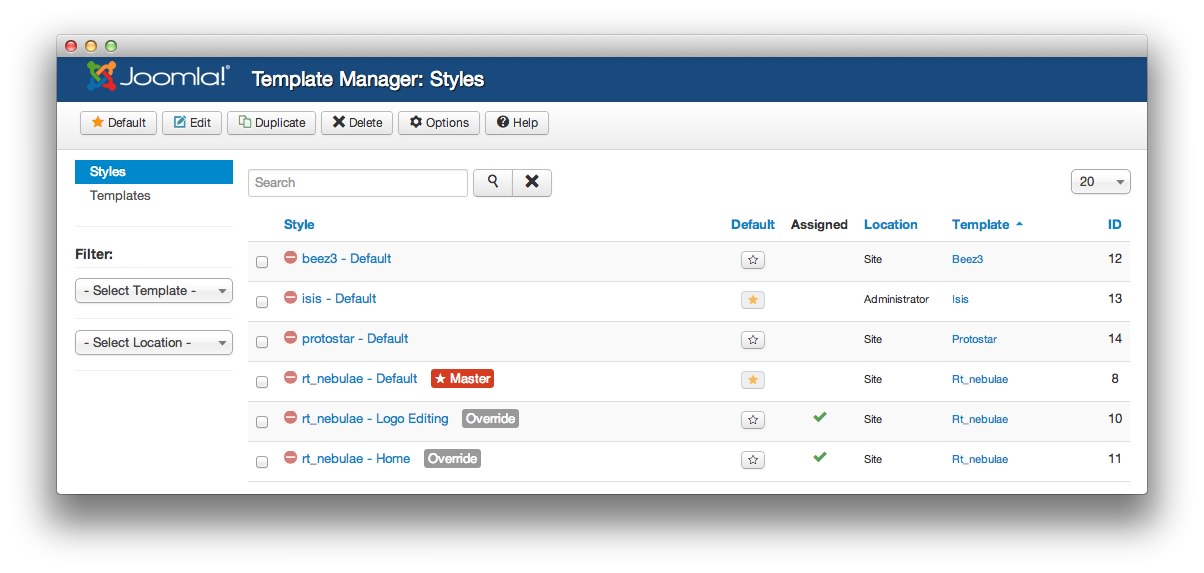Screen dimensions: 1204x573
Task: Click the green checkmark for Logo Editing row
Action: [820, 417]
